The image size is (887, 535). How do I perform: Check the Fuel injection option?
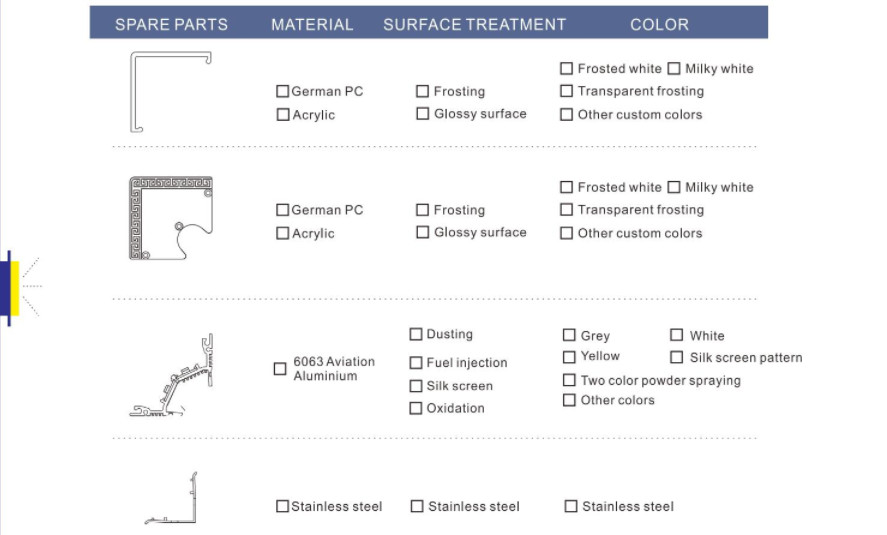point(416,363)
